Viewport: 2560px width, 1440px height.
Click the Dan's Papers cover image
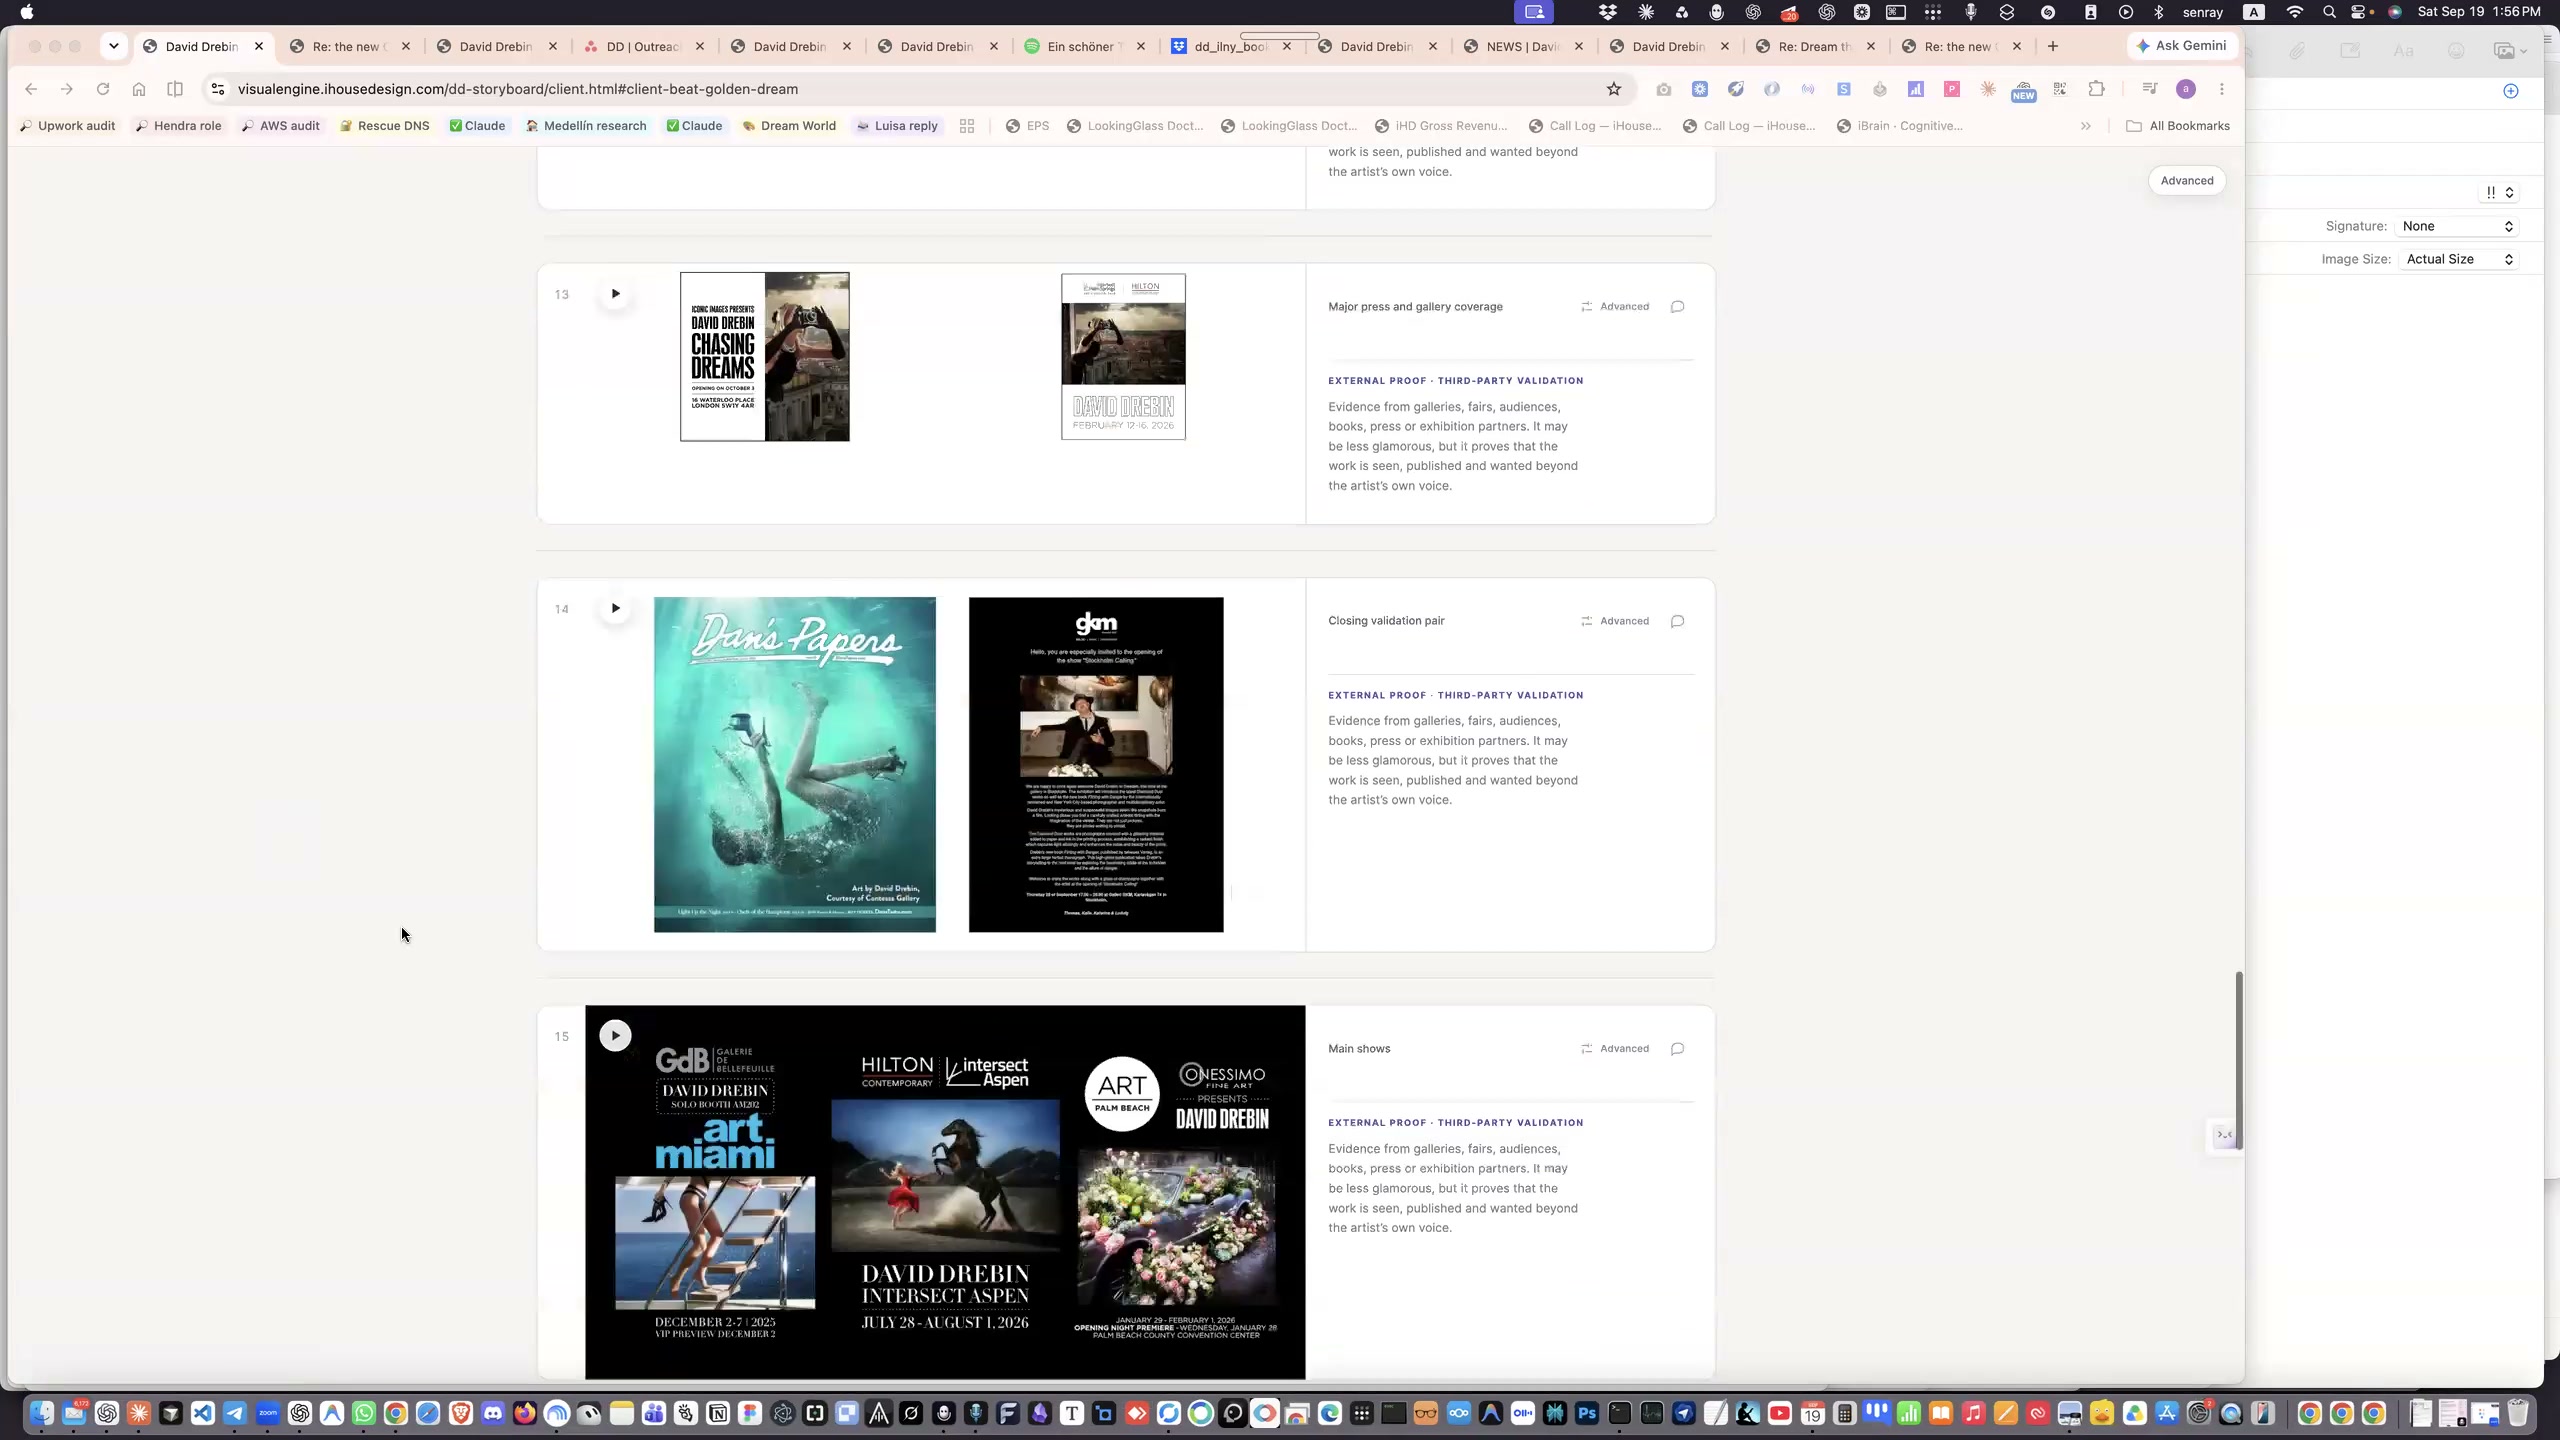click(795, 765)
